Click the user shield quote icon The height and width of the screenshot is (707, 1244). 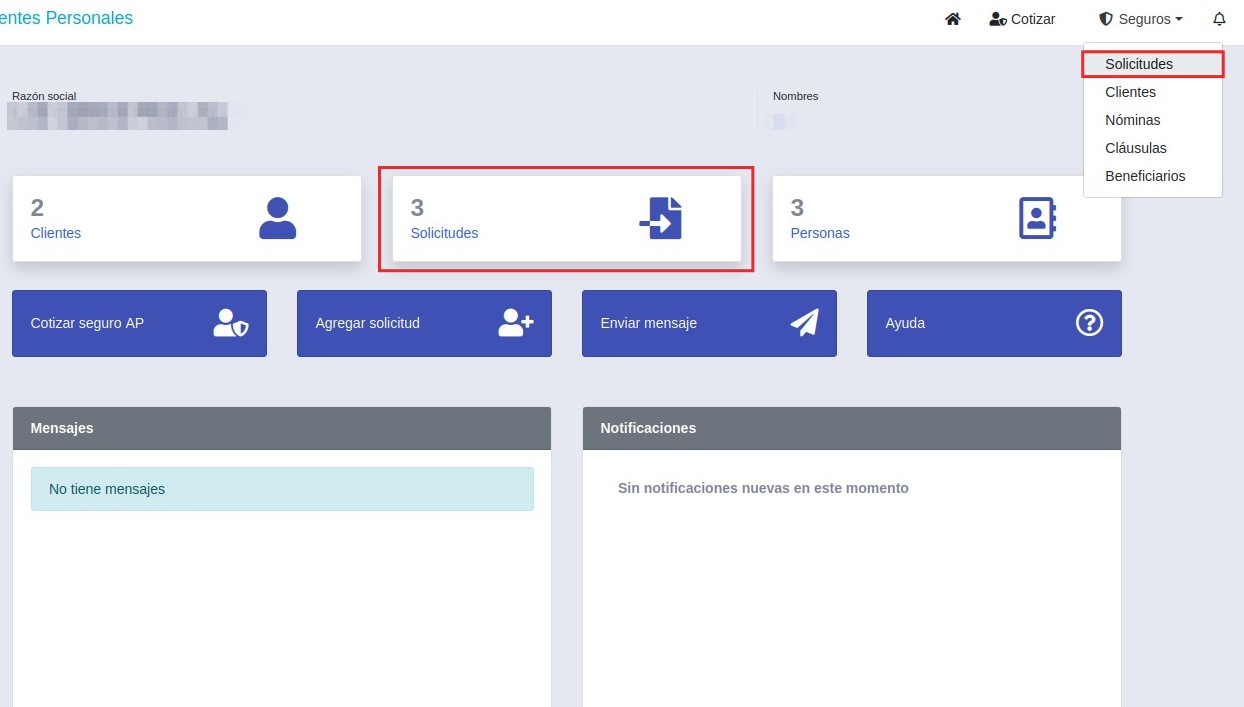coord(231,323)
